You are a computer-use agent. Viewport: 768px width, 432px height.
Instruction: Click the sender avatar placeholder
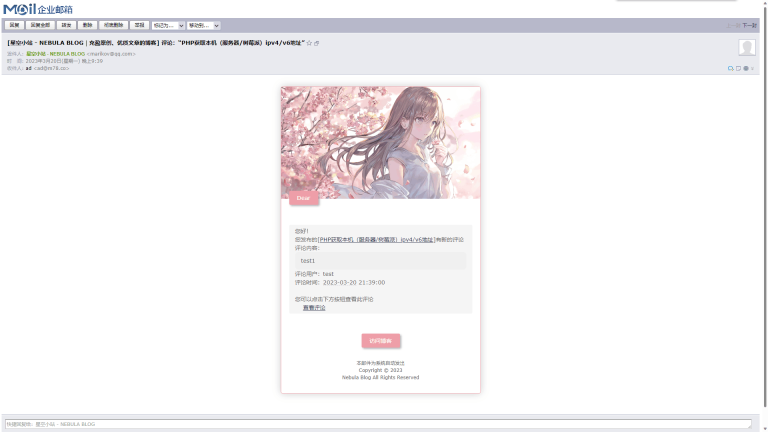tap(746, 48)
